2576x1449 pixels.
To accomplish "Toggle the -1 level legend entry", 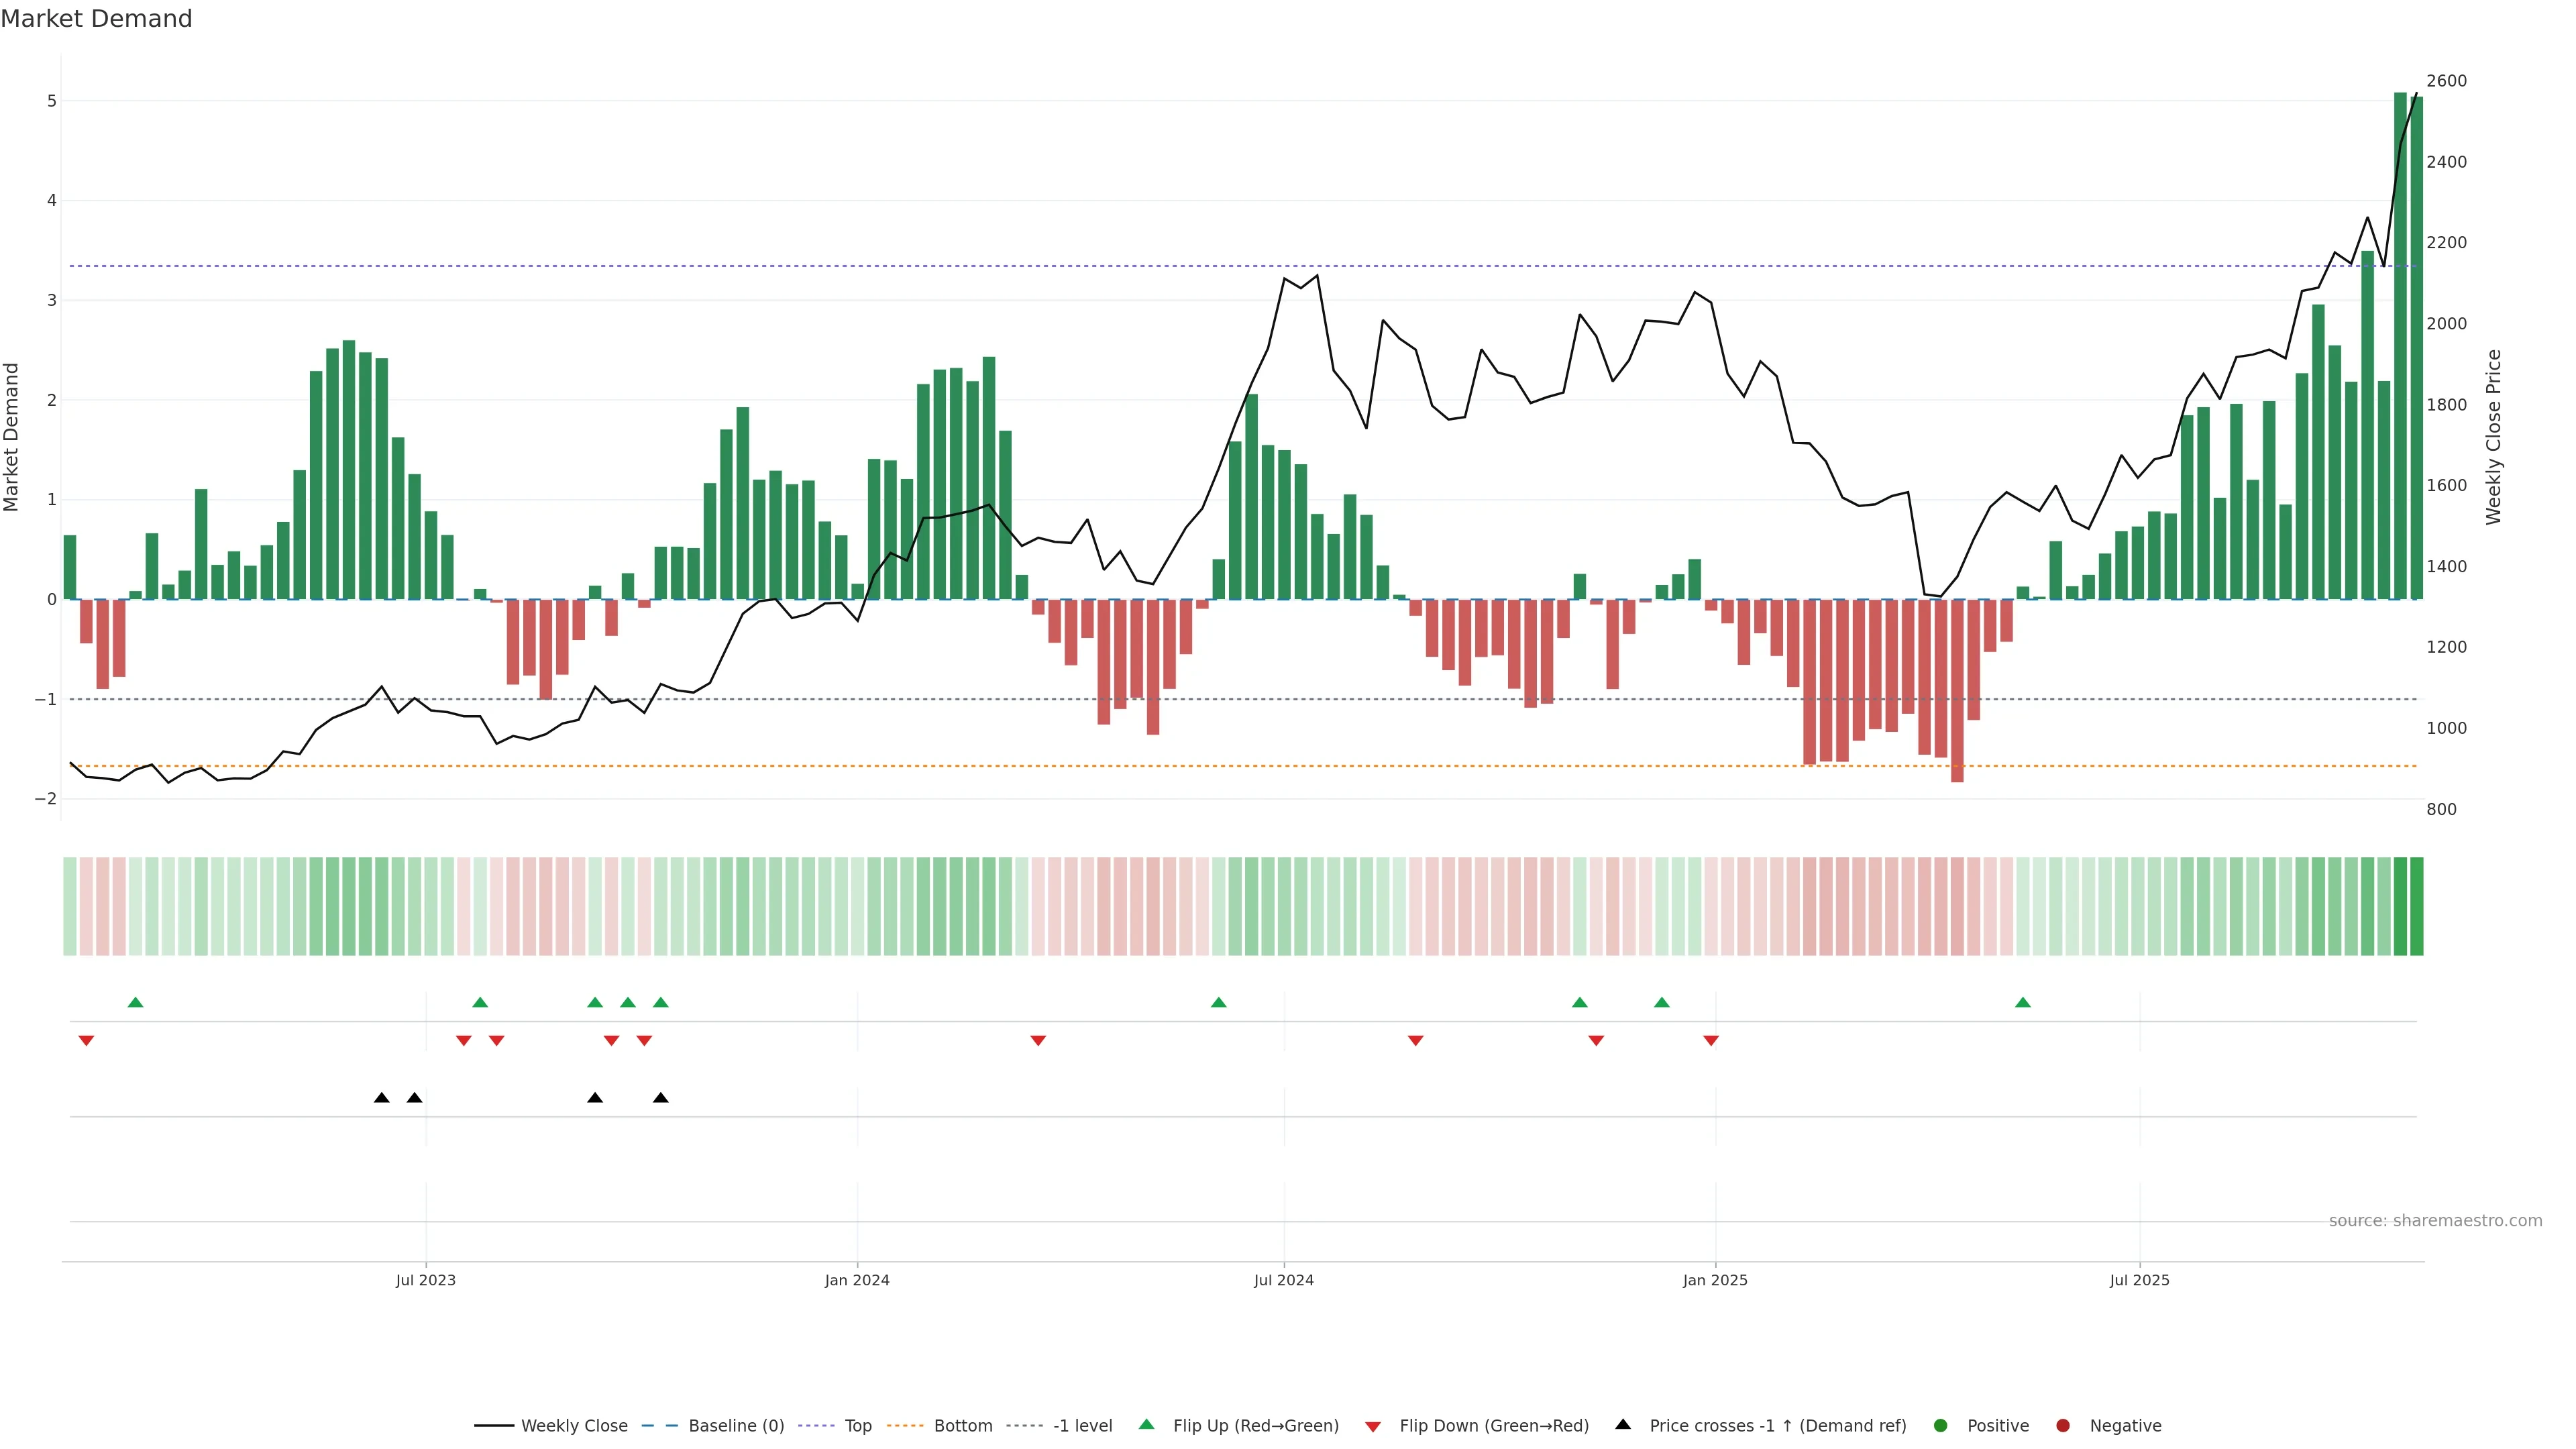I will (x=1082, y=1425).
